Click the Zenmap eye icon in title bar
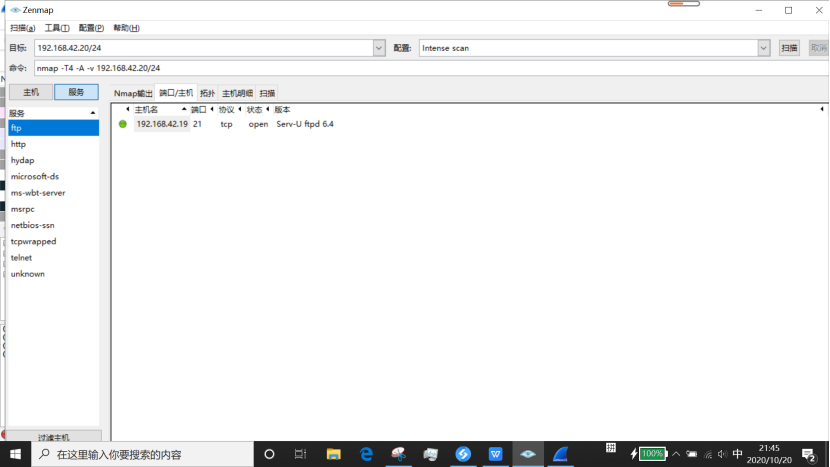Viewport: 830px width, 467px height. coord(15,10)
